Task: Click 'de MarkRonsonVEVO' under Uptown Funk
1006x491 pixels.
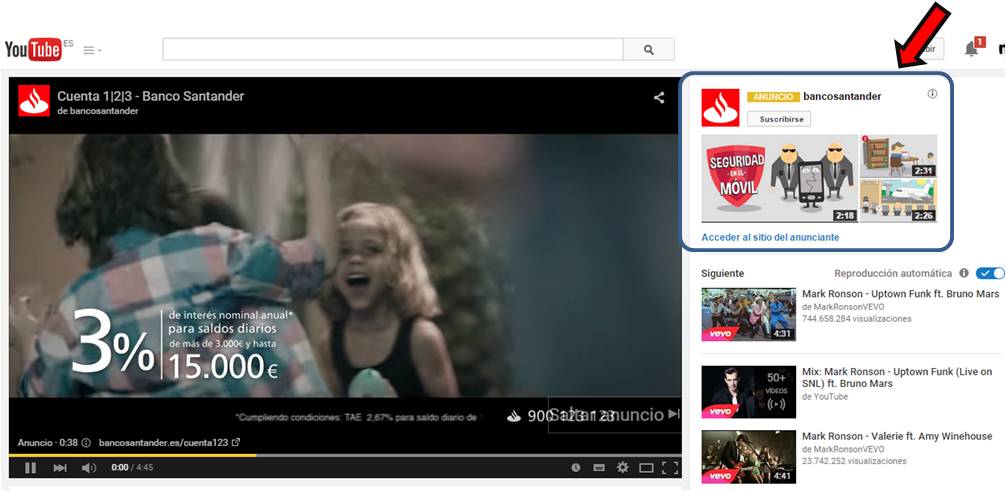Action: (x=843, y=307)
